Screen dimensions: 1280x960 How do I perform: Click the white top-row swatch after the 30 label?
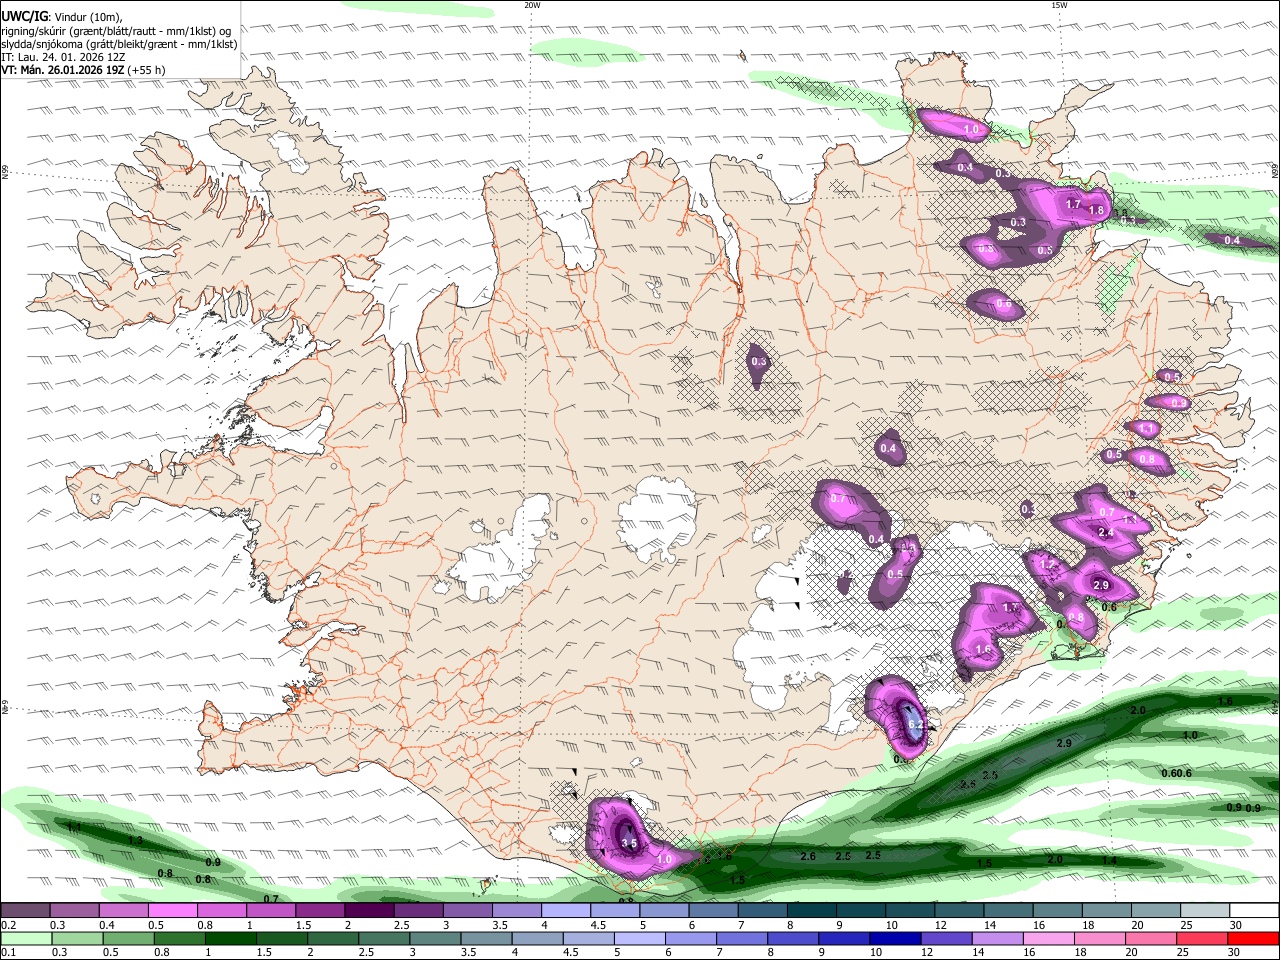point(1254,911)
